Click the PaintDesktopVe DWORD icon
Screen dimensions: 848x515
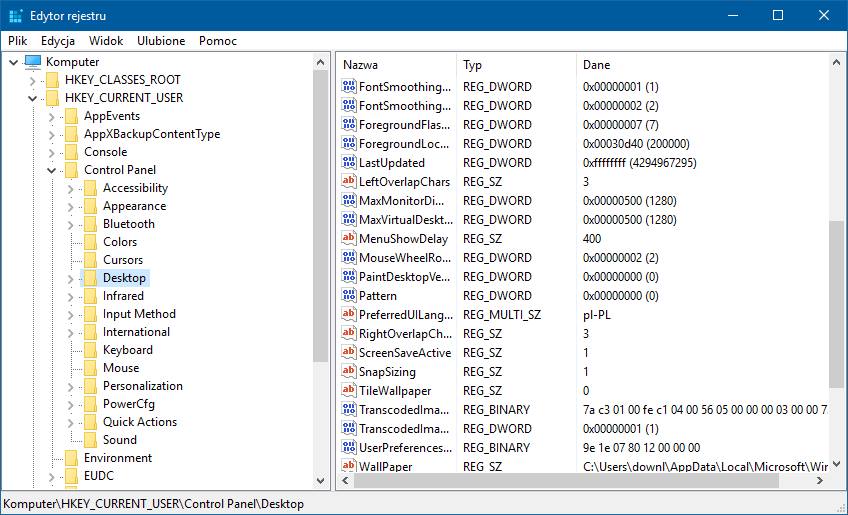pos(349,276)
